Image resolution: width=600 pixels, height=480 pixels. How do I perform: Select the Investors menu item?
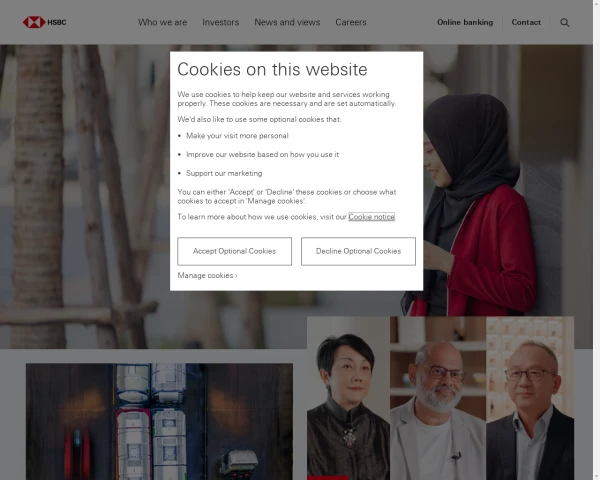(220, 22)
